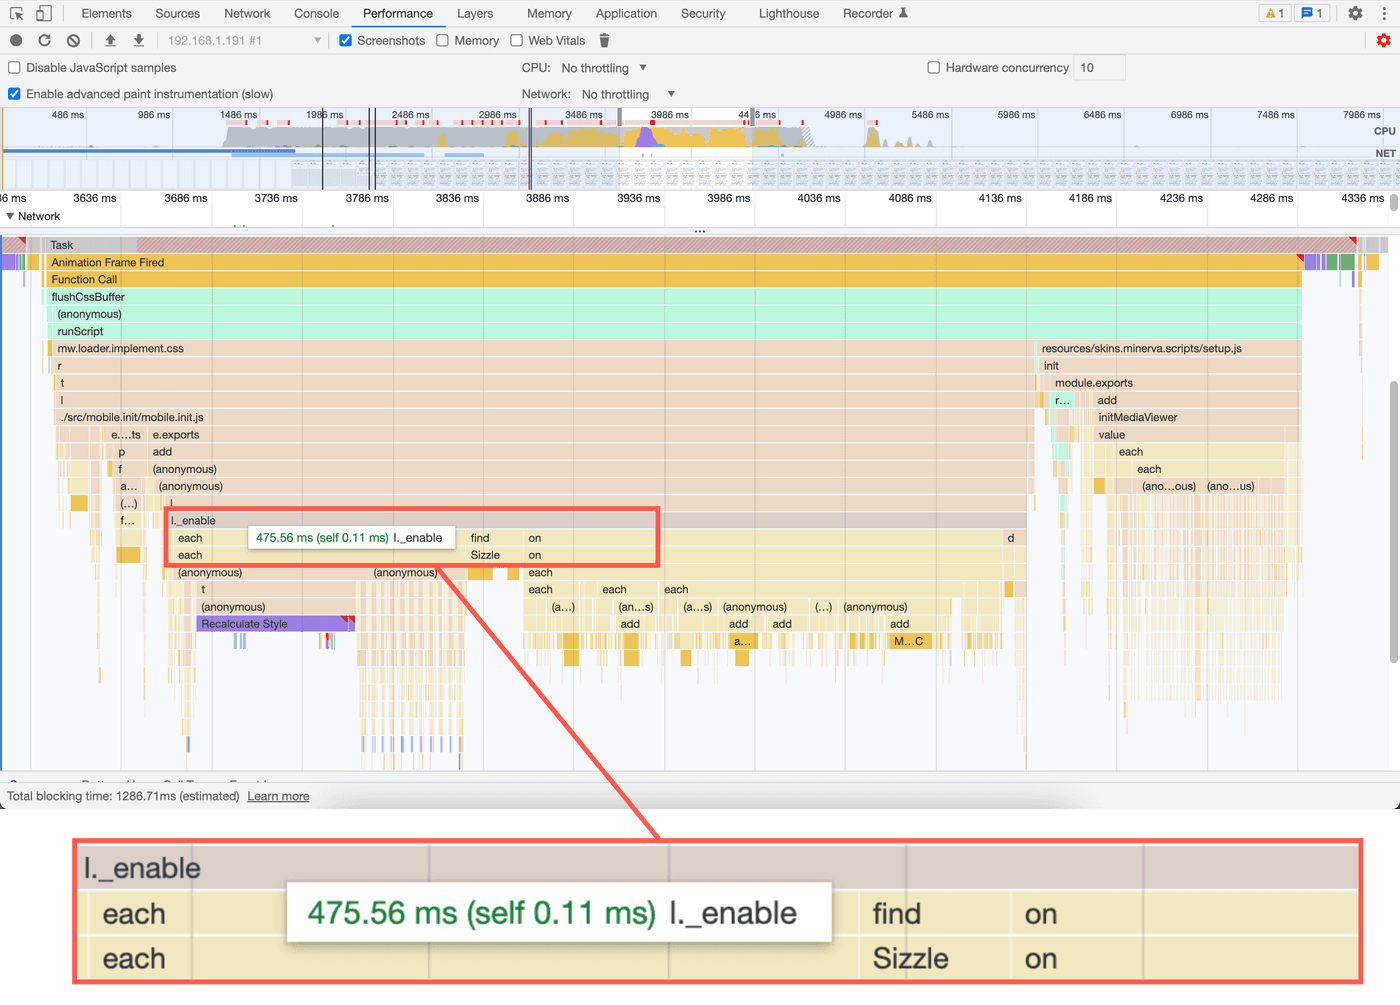Open the Lighthouse tab
Image resolution: width=1400 pixels, height=1005 pixels.
(x=788, y=13)
